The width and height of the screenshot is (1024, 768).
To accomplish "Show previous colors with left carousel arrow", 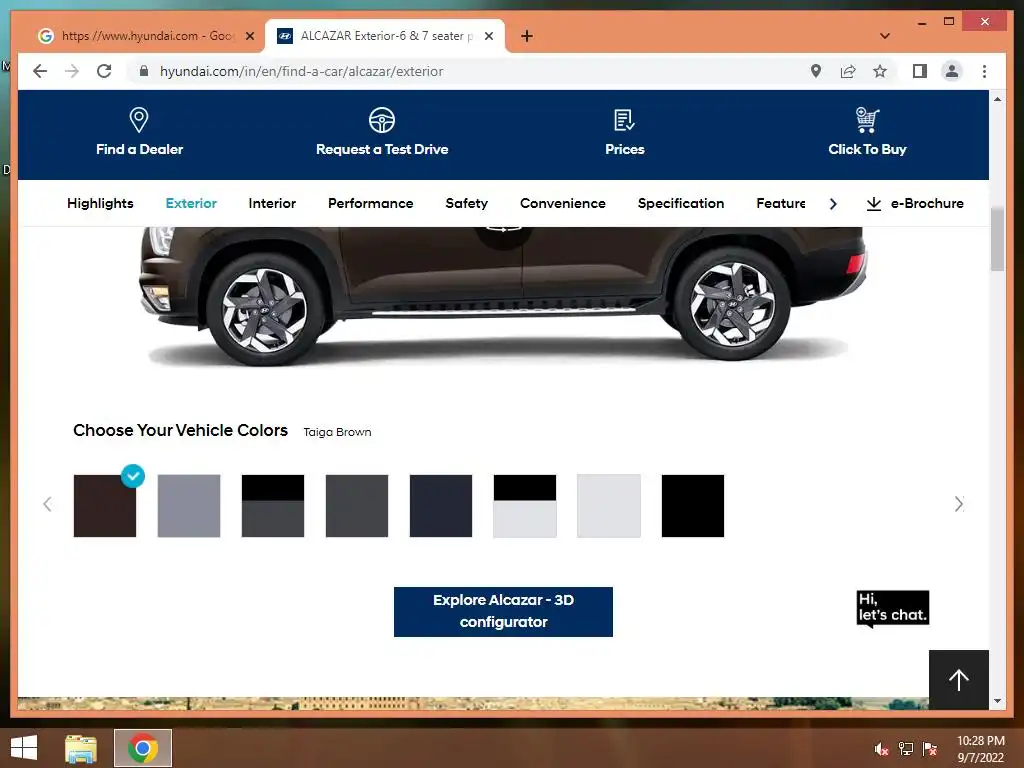I will 47,504.
